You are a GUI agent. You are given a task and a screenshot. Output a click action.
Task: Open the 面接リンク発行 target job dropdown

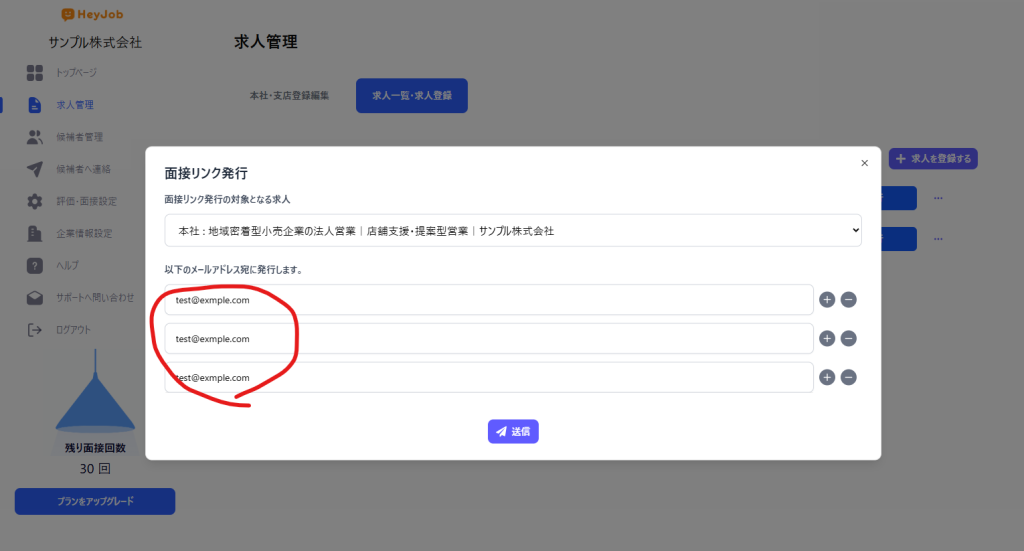[x=513, y=230]
